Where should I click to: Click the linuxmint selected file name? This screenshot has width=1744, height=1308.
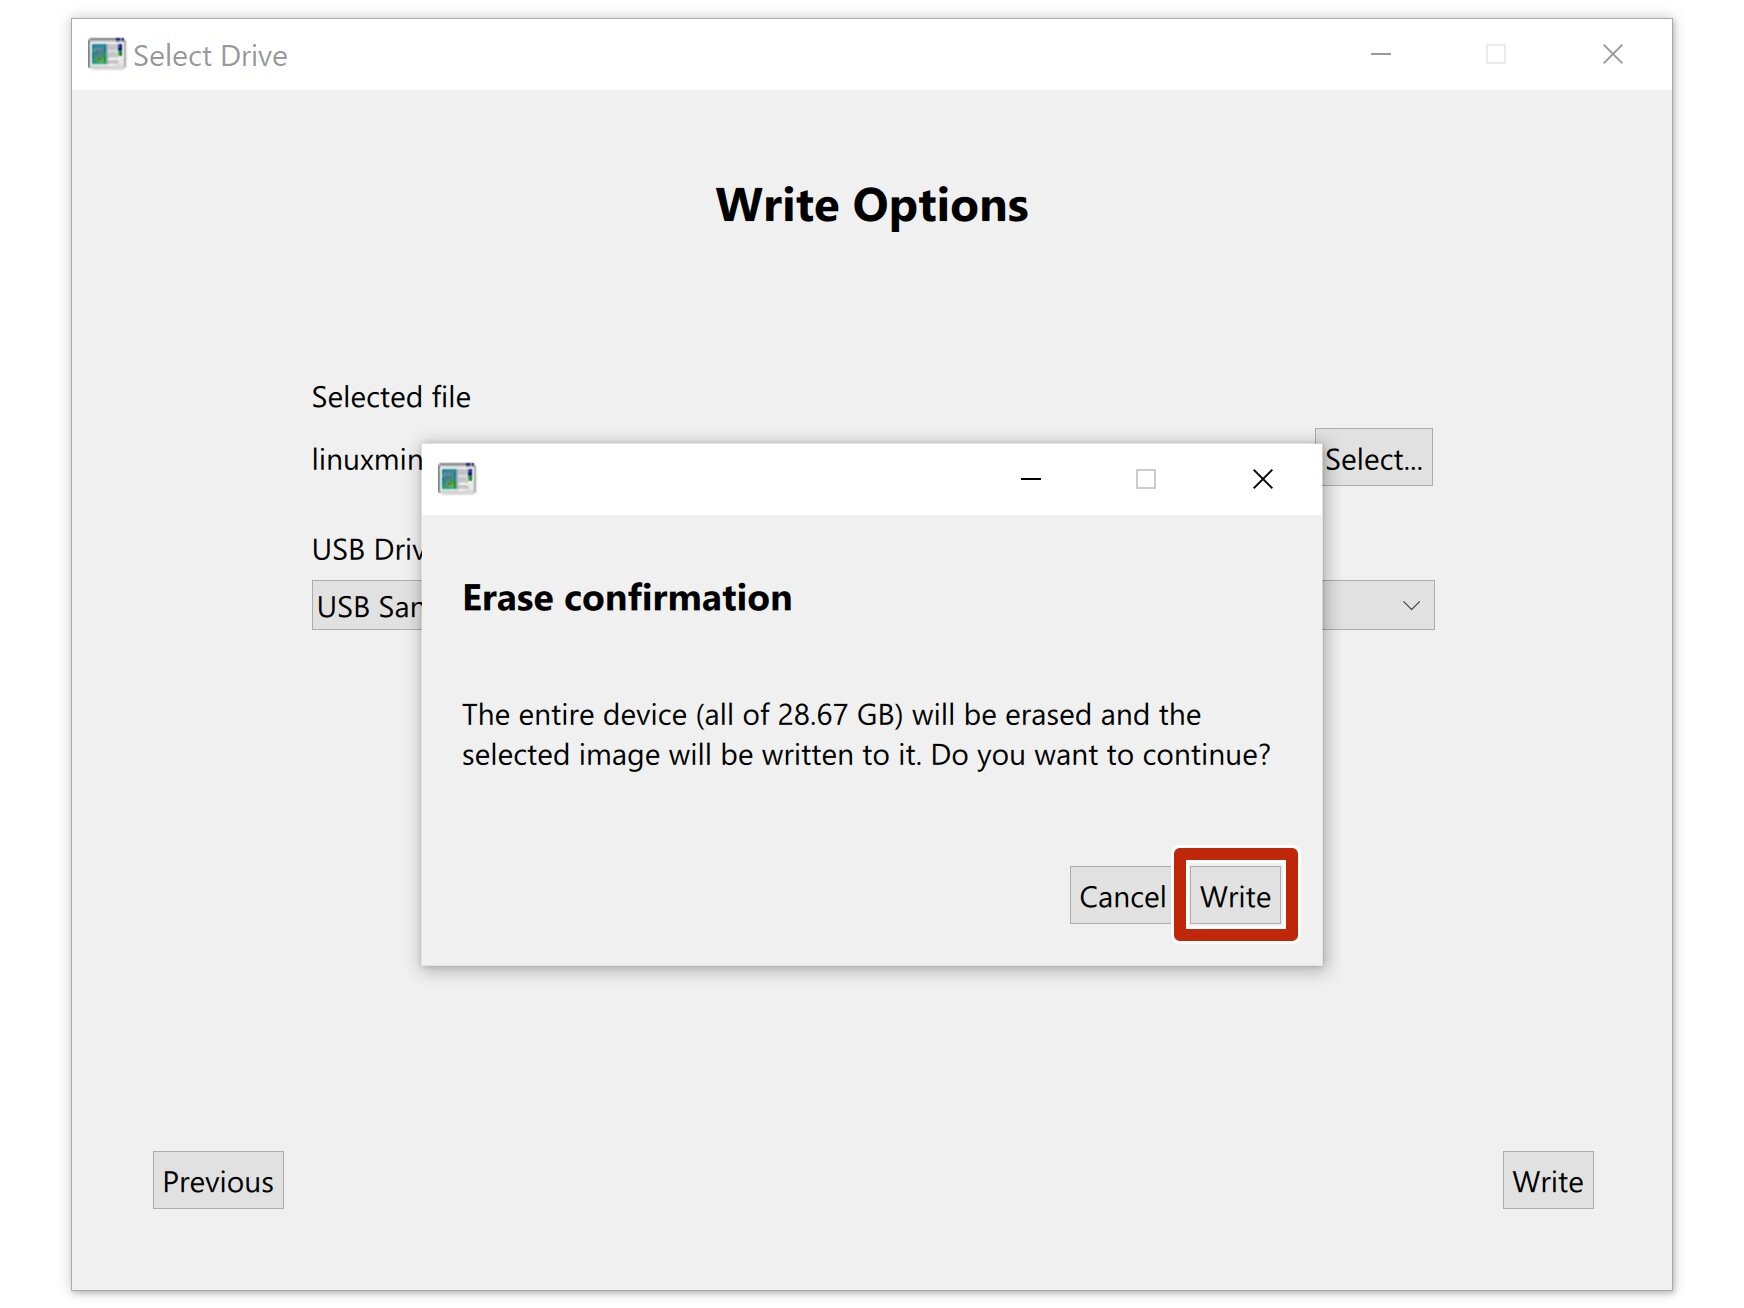[366, 459]
